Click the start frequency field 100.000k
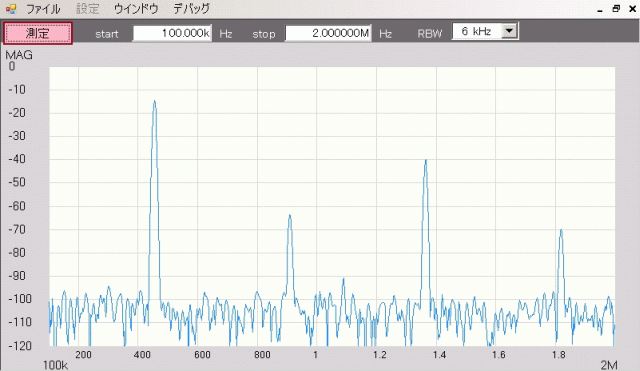 [172, 33]
